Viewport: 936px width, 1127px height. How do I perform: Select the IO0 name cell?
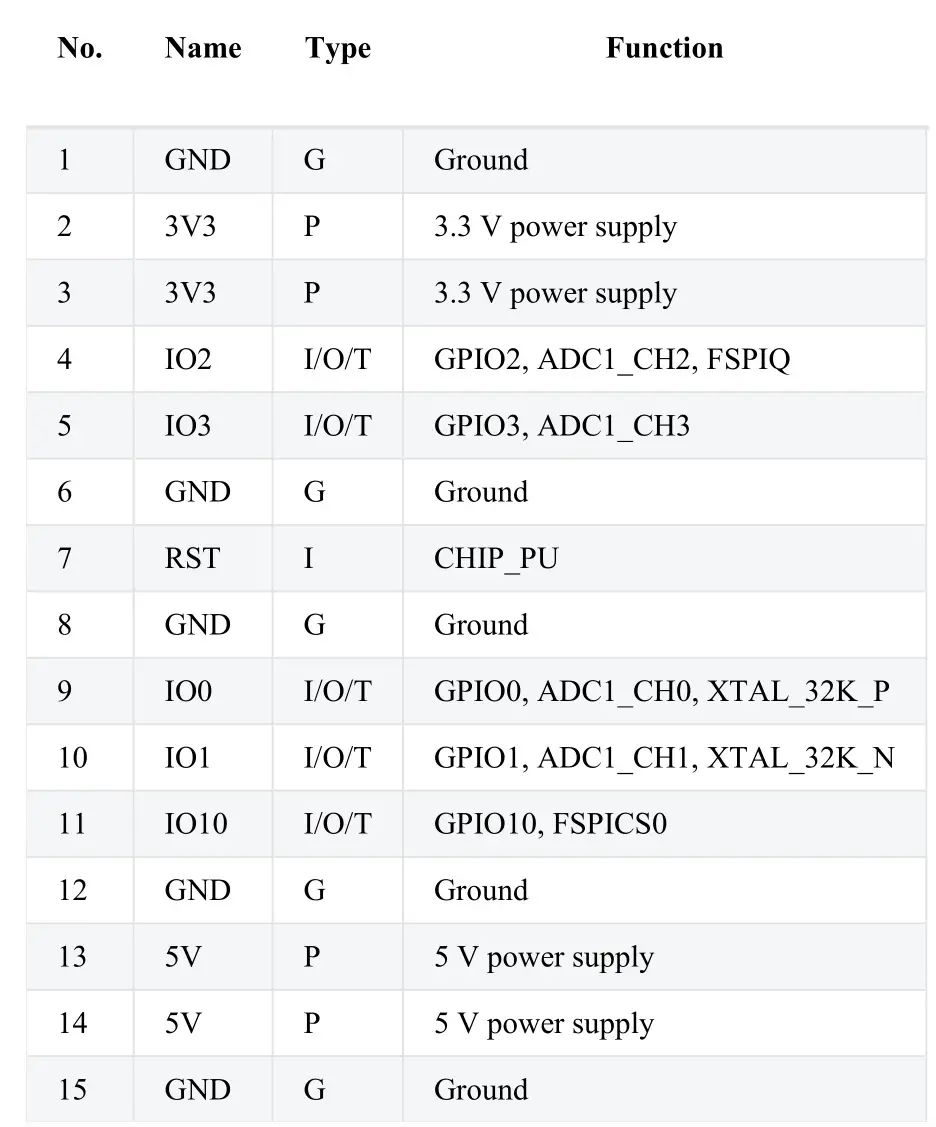click(188, 691)
